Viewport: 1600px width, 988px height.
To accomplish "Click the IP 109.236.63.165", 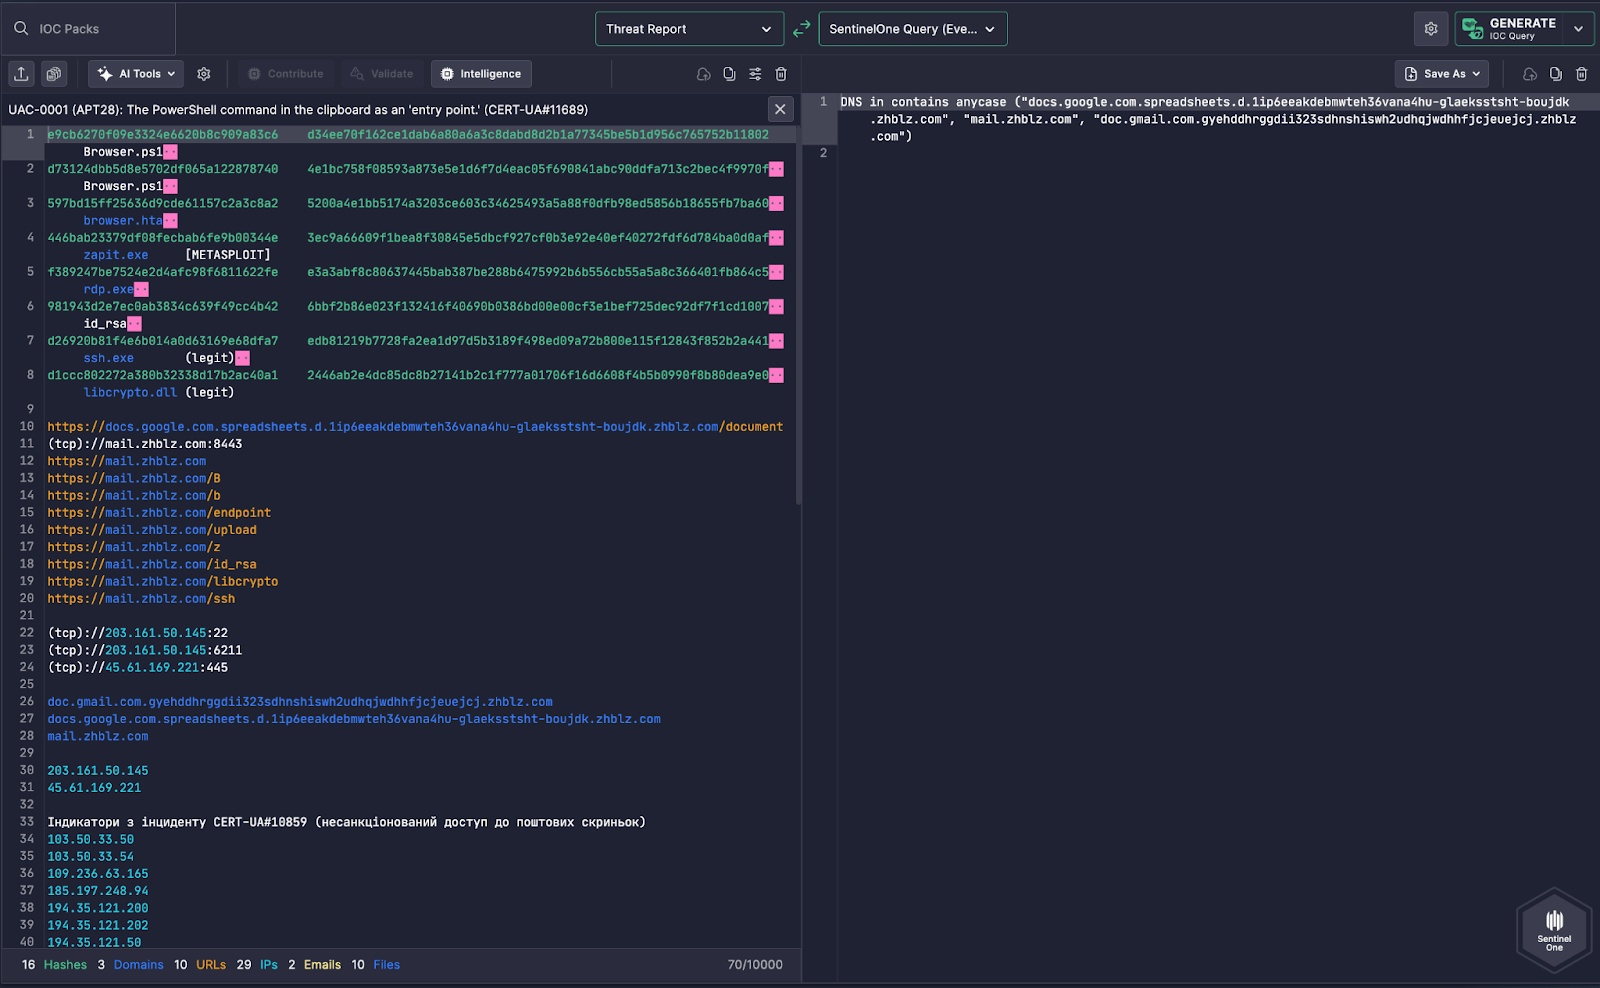I will click(98, 874).
